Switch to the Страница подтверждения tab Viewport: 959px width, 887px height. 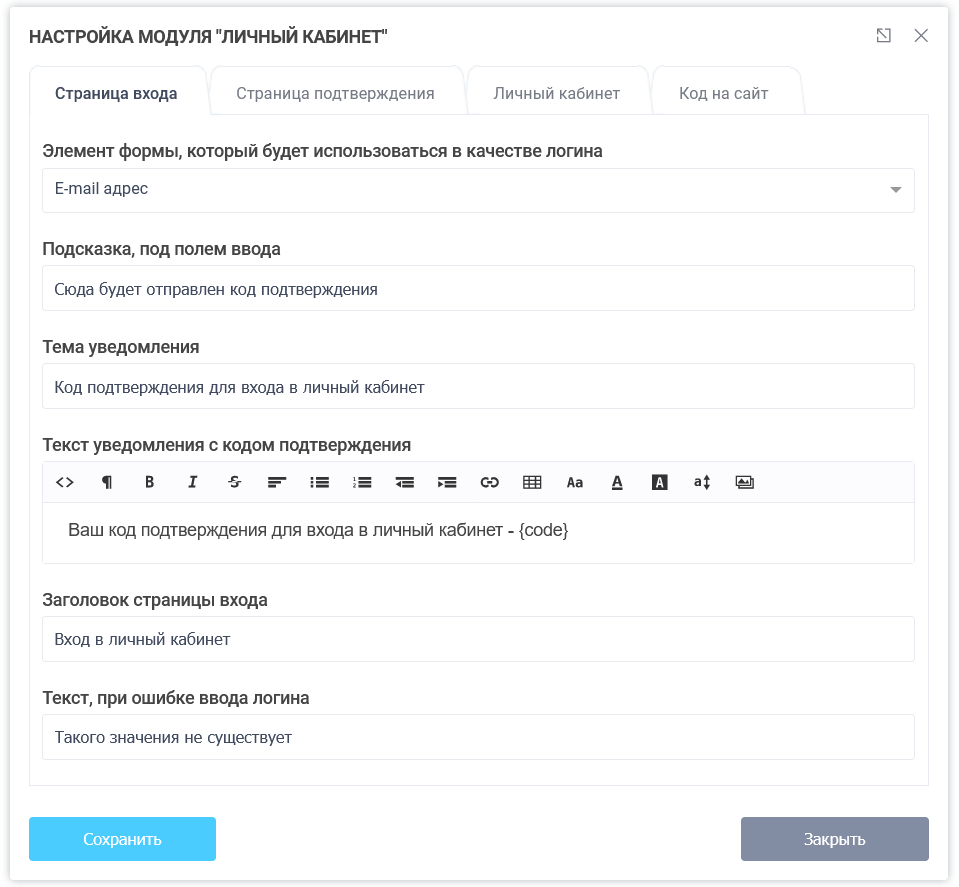point(335,94)
